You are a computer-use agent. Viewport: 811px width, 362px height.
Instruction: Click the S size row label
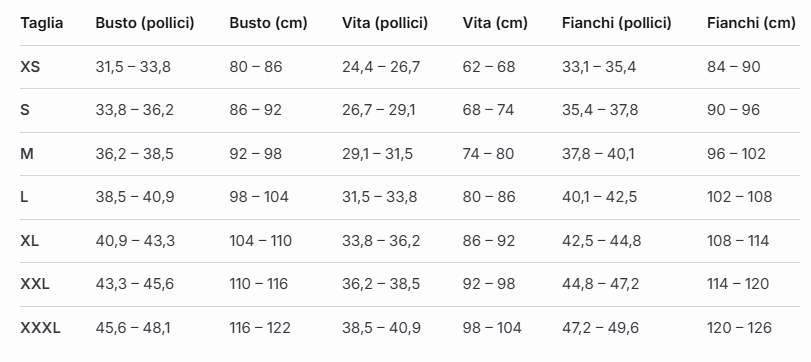pos(25,110)
